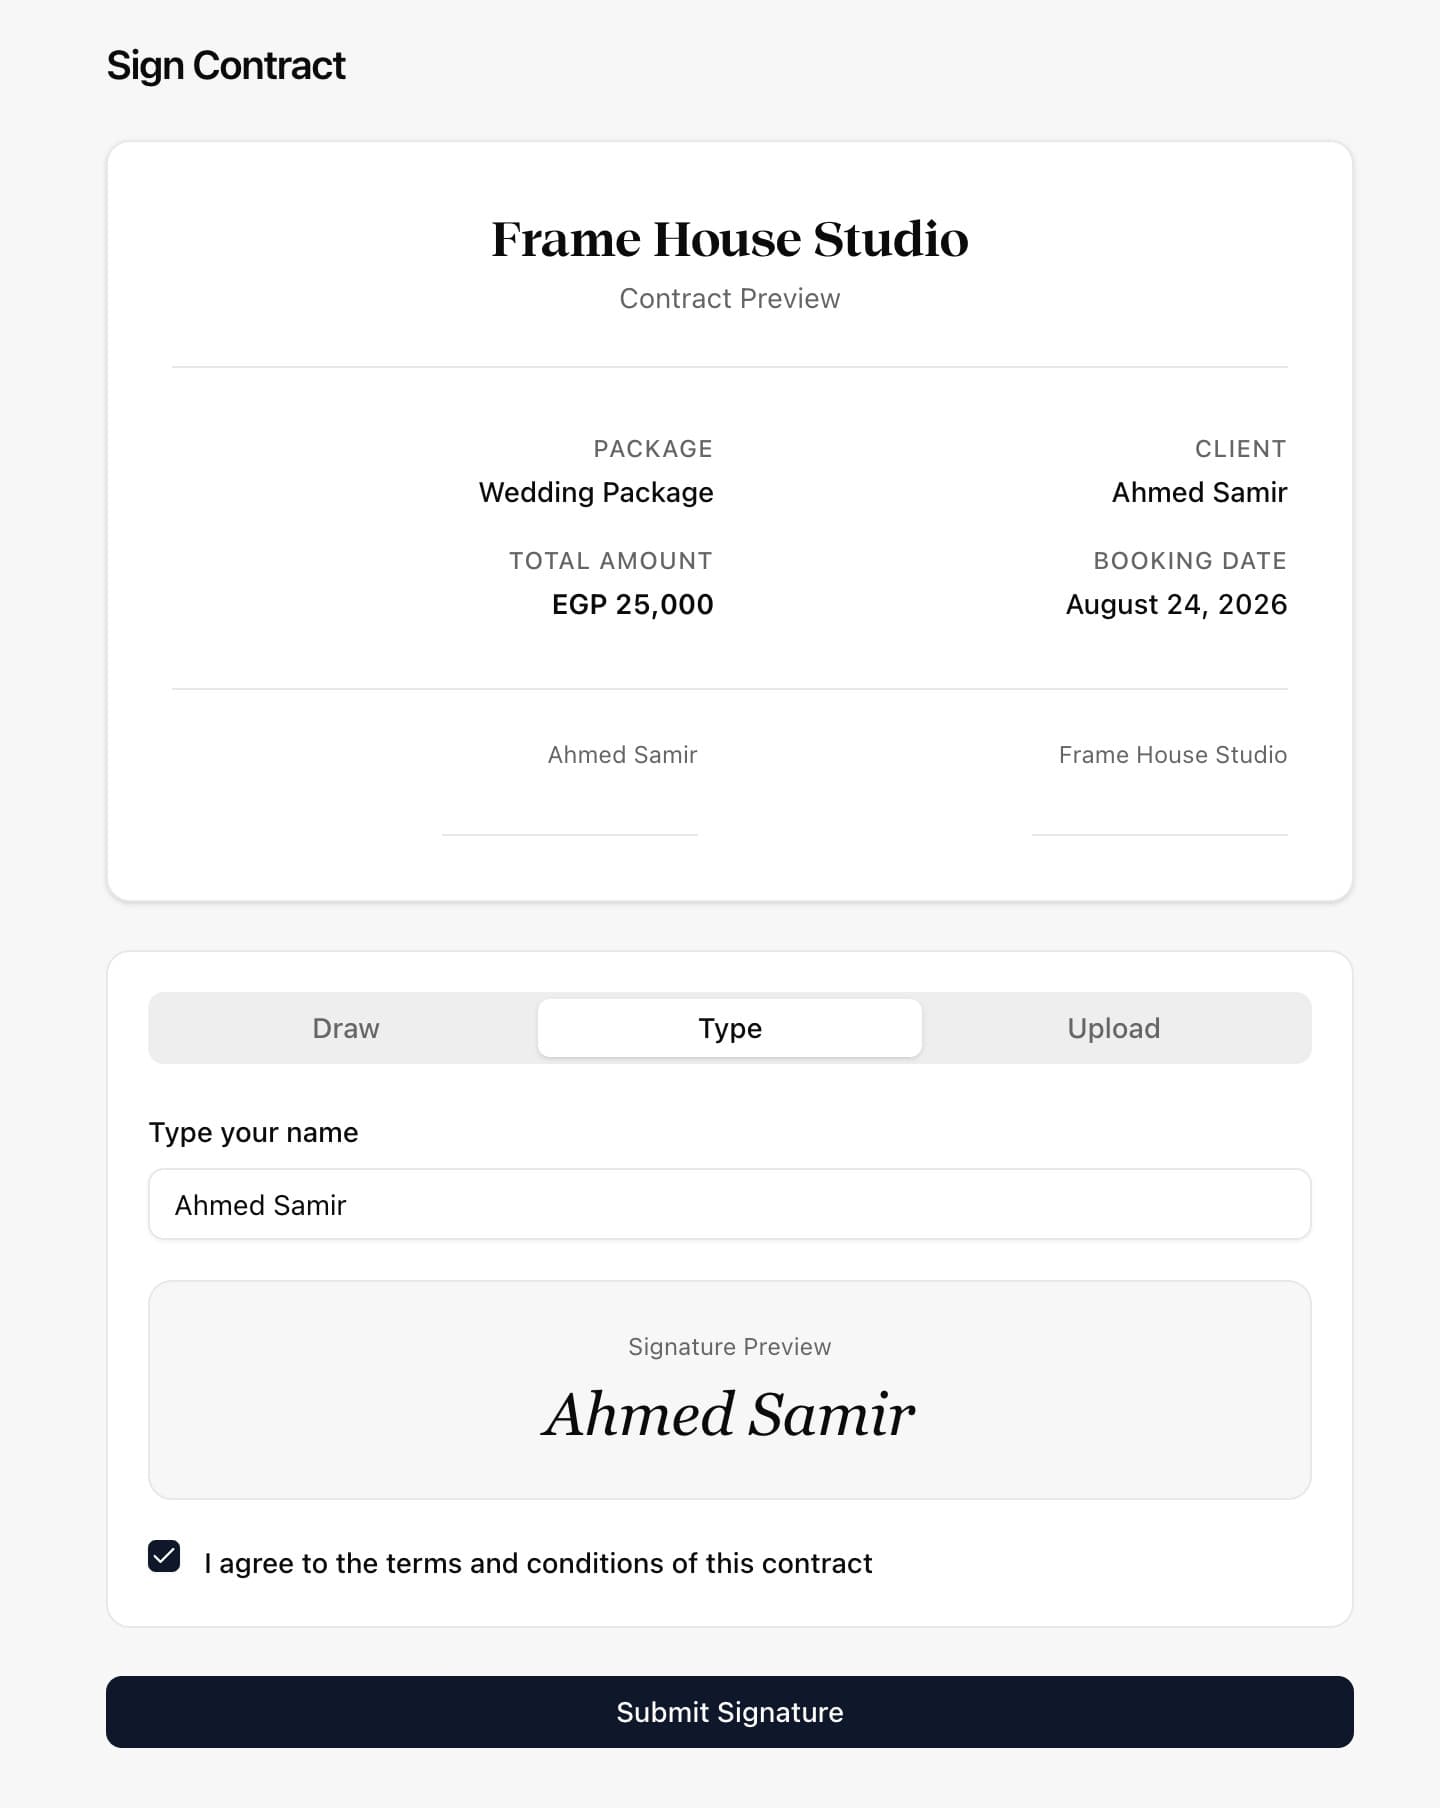Click the Frame House Studio signature line label
The height and width of the screenshot is (1808, 1440).
pyautogui.click(x=1173, y=755)
